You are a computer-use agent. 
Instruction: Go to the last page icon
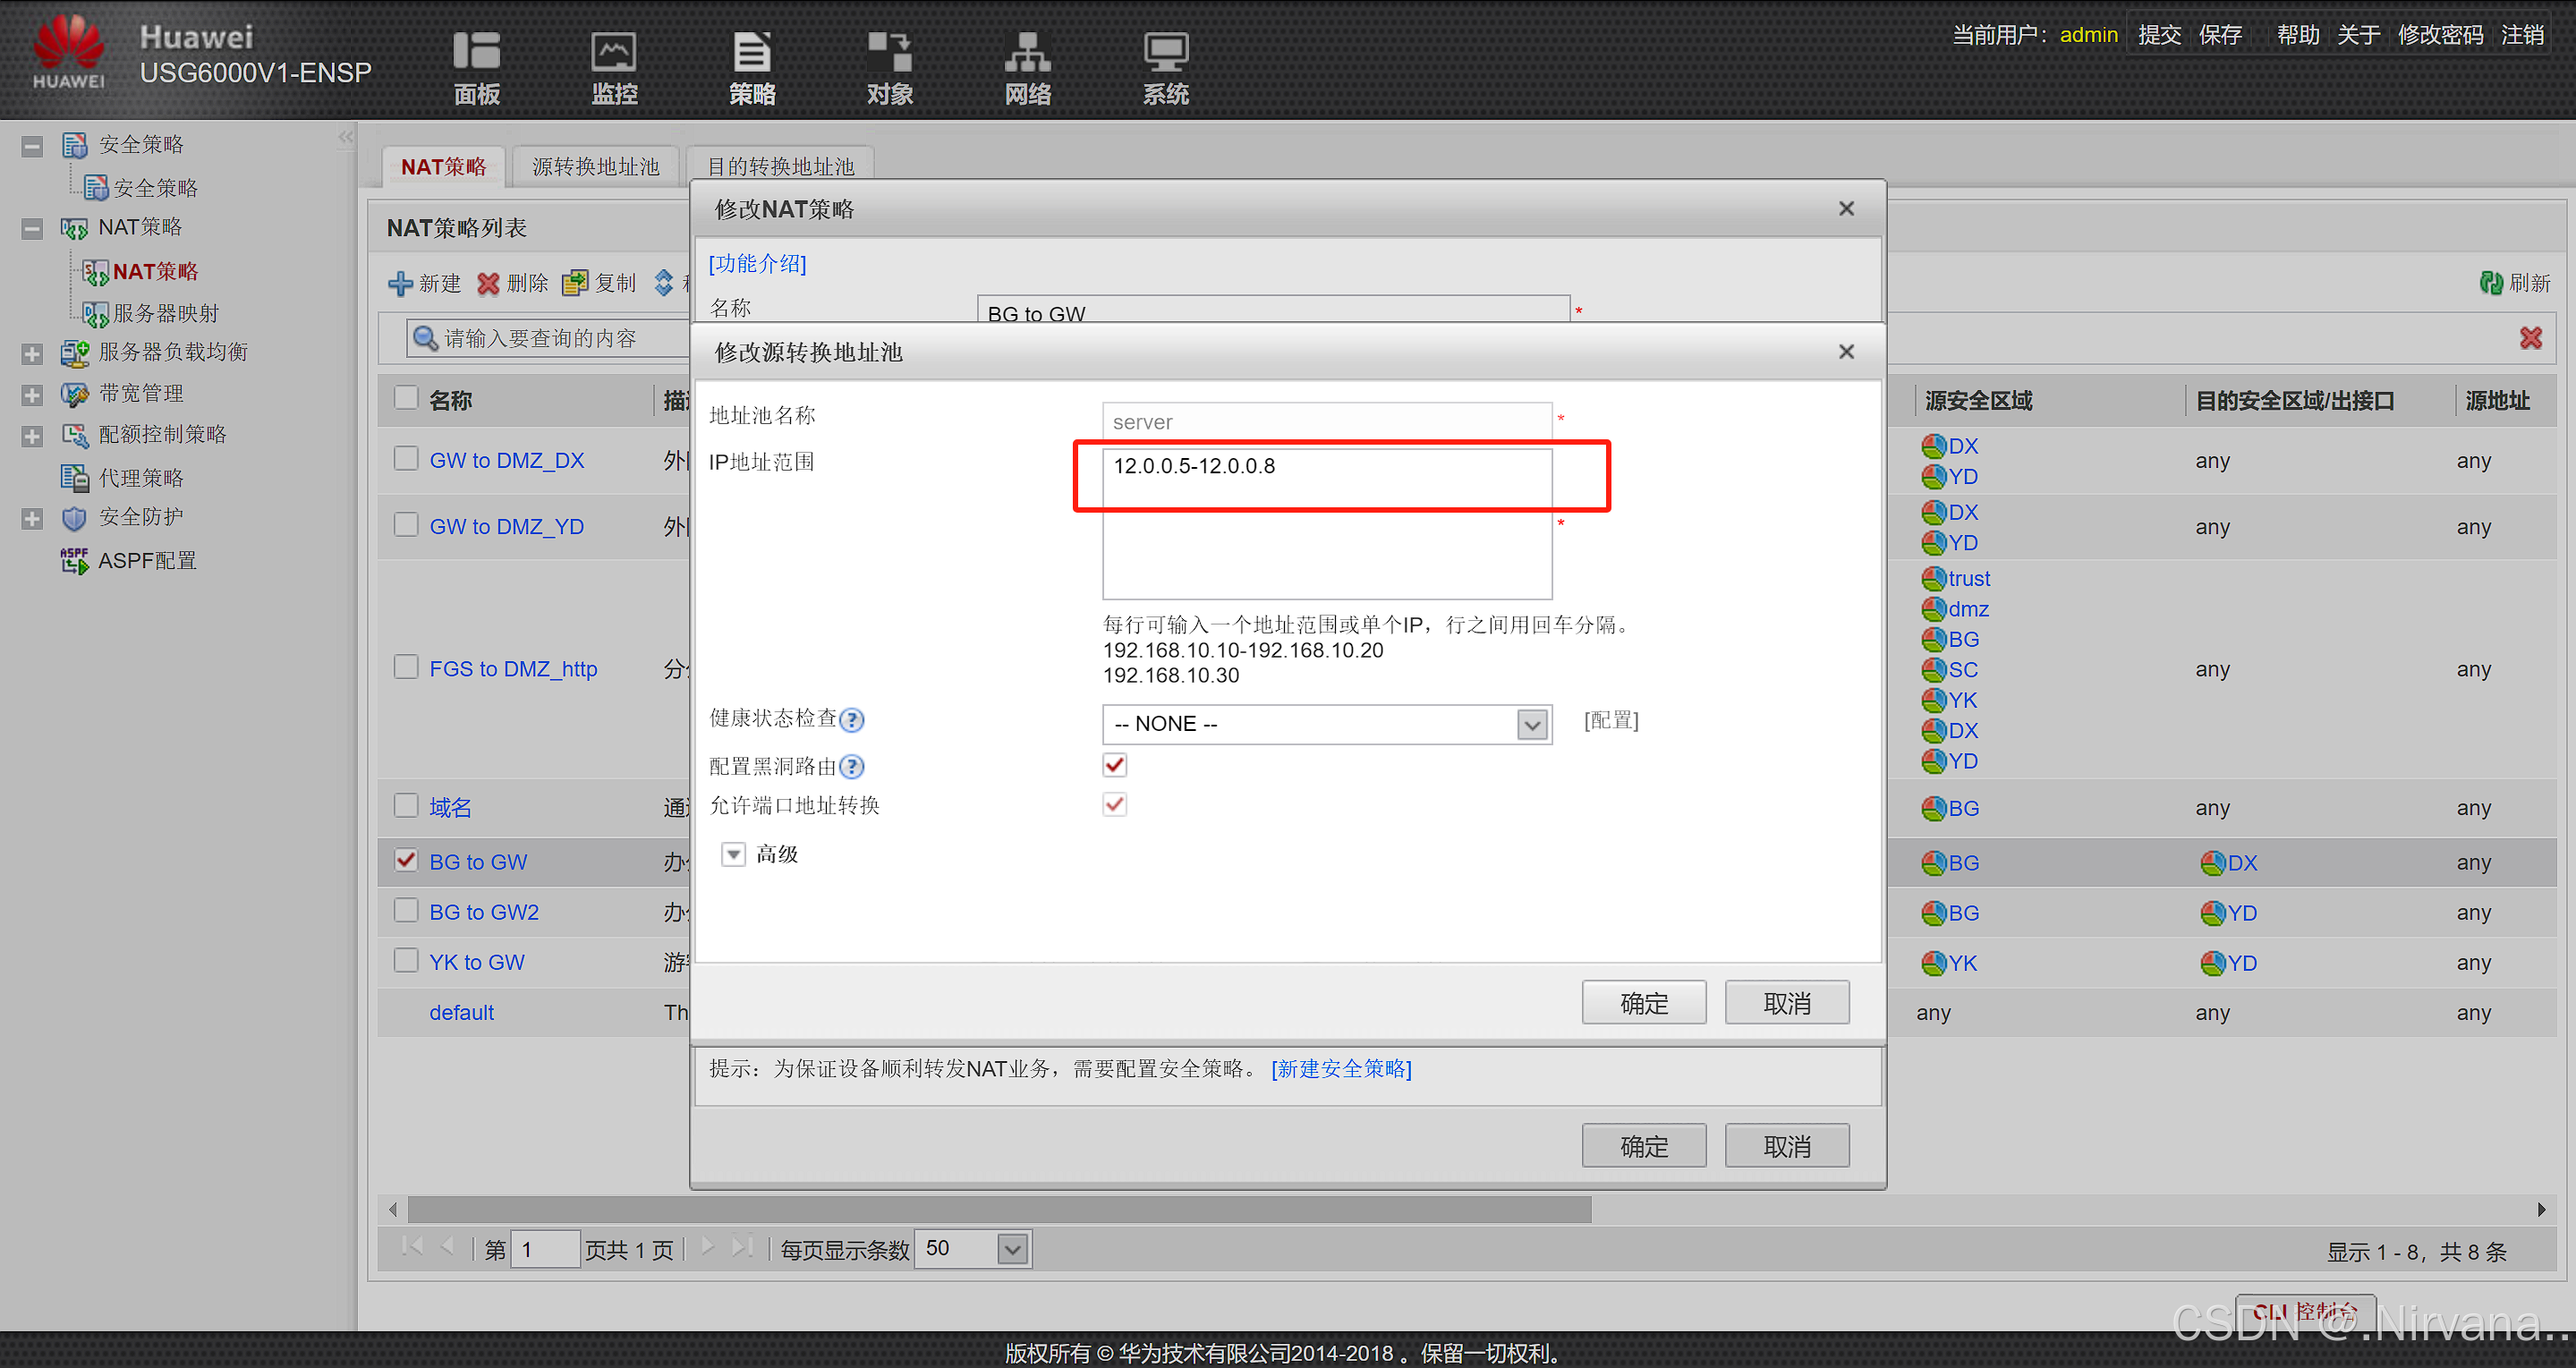click(x=742, y=1247)
